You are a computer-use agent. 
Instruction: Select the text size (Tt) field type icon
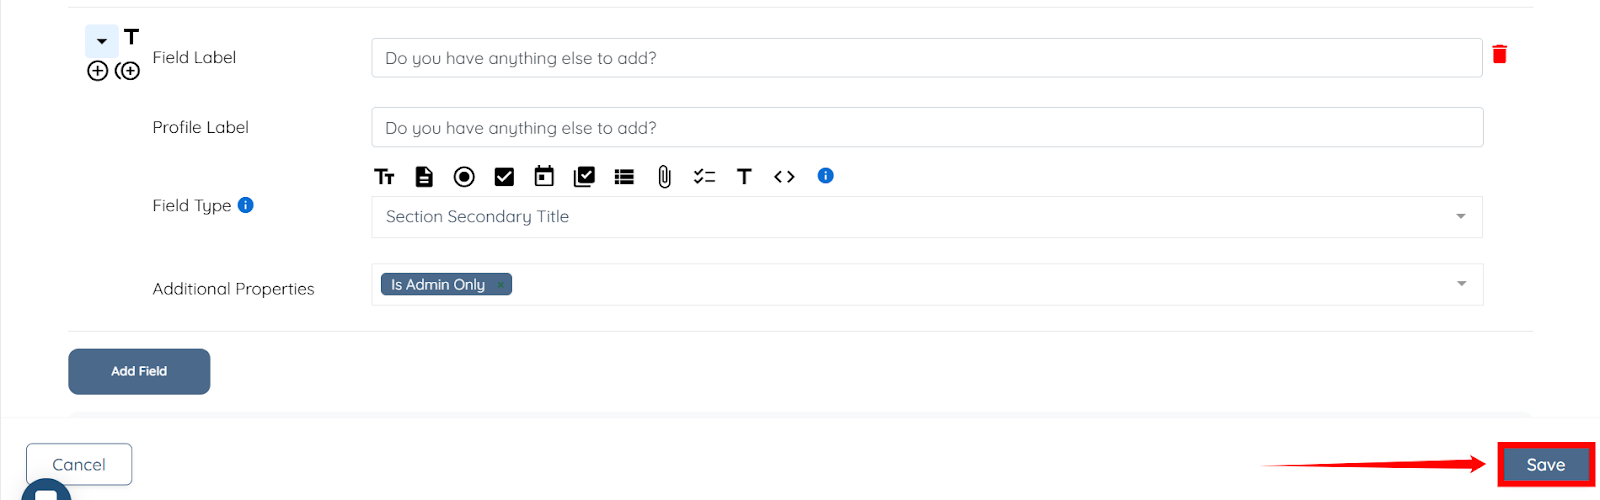tap(384, 177)
